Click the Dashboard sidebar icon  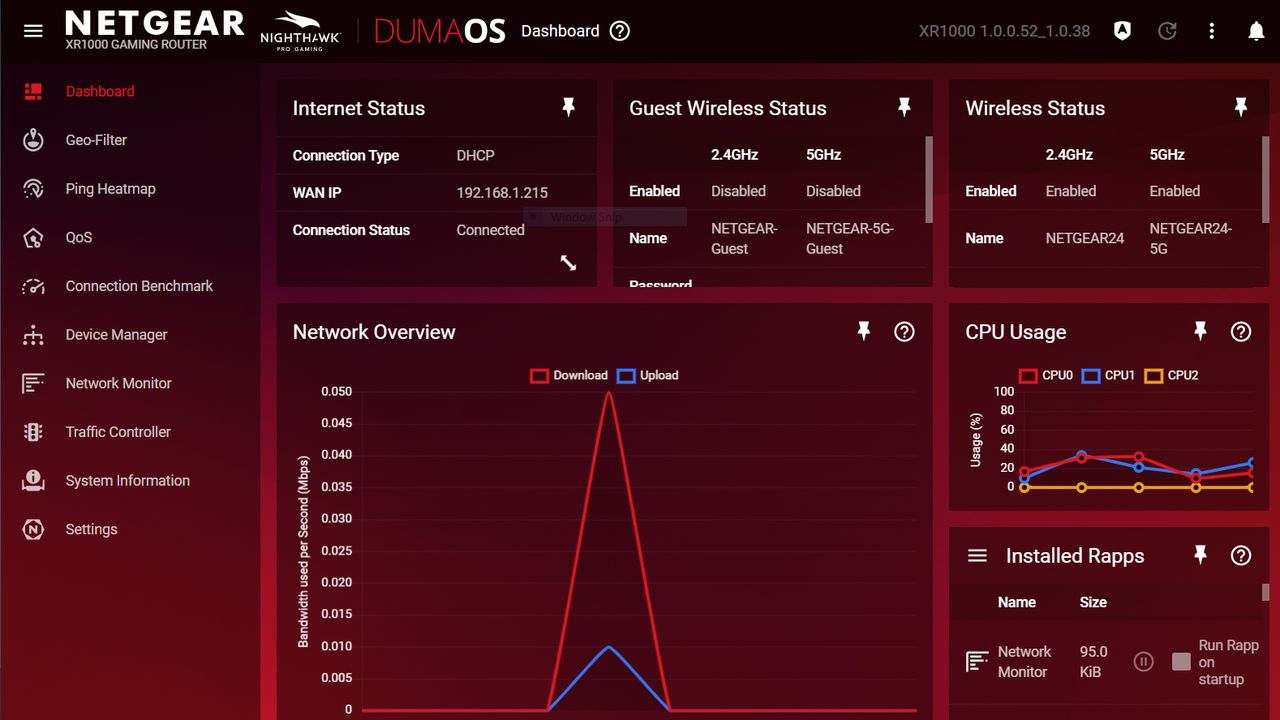(x=33, y=91)
